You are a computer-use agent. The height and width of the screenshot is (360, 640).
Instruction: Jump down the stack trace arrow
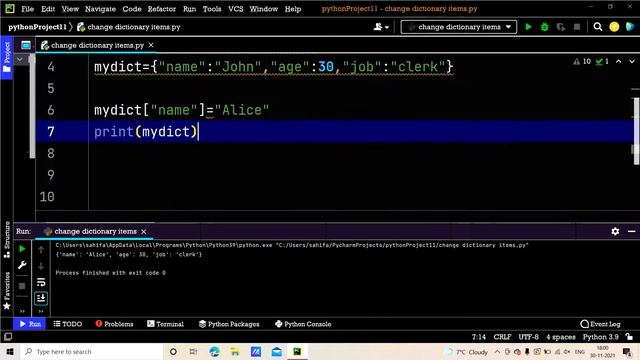coord(41,266)
